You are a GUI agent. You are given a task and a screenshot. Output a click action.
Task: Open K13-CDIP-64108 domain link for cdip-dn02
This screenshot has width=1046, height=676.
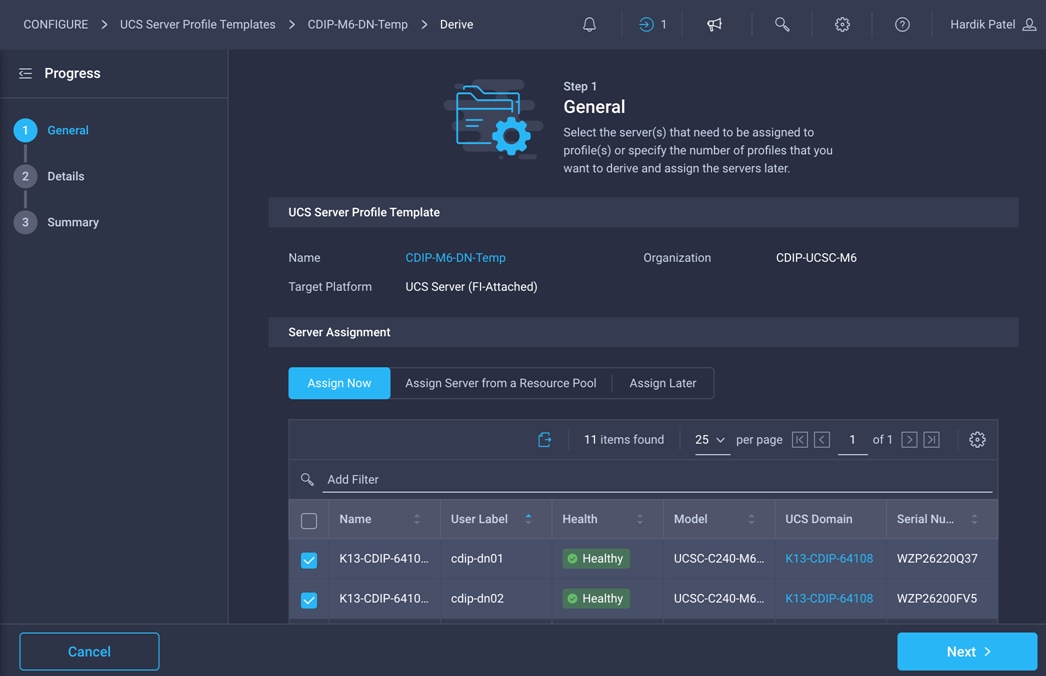tap(829, 599)
